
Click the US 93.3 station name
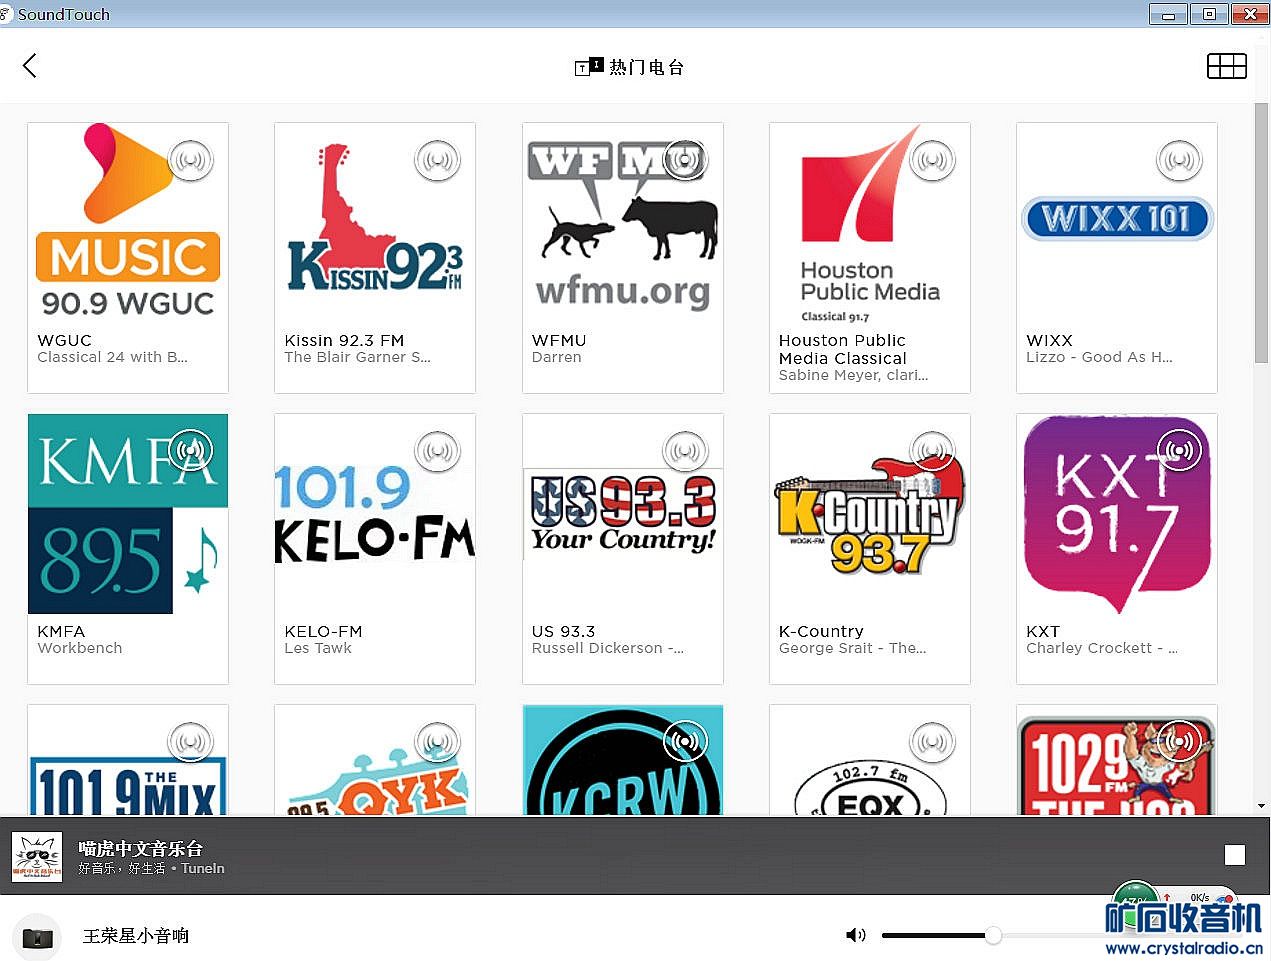tap(563, 631)
